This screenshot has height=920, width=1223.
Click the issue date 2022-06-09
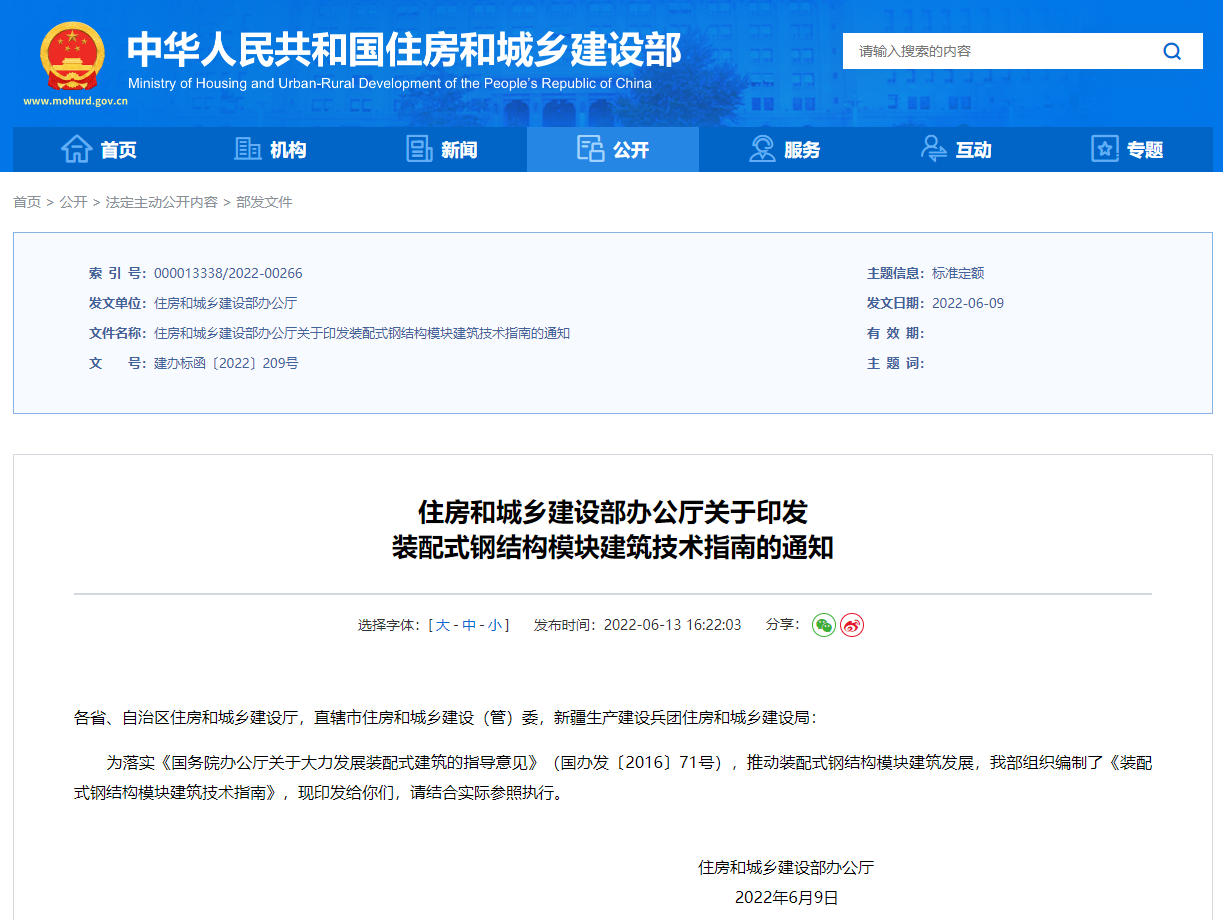(968, 303)
